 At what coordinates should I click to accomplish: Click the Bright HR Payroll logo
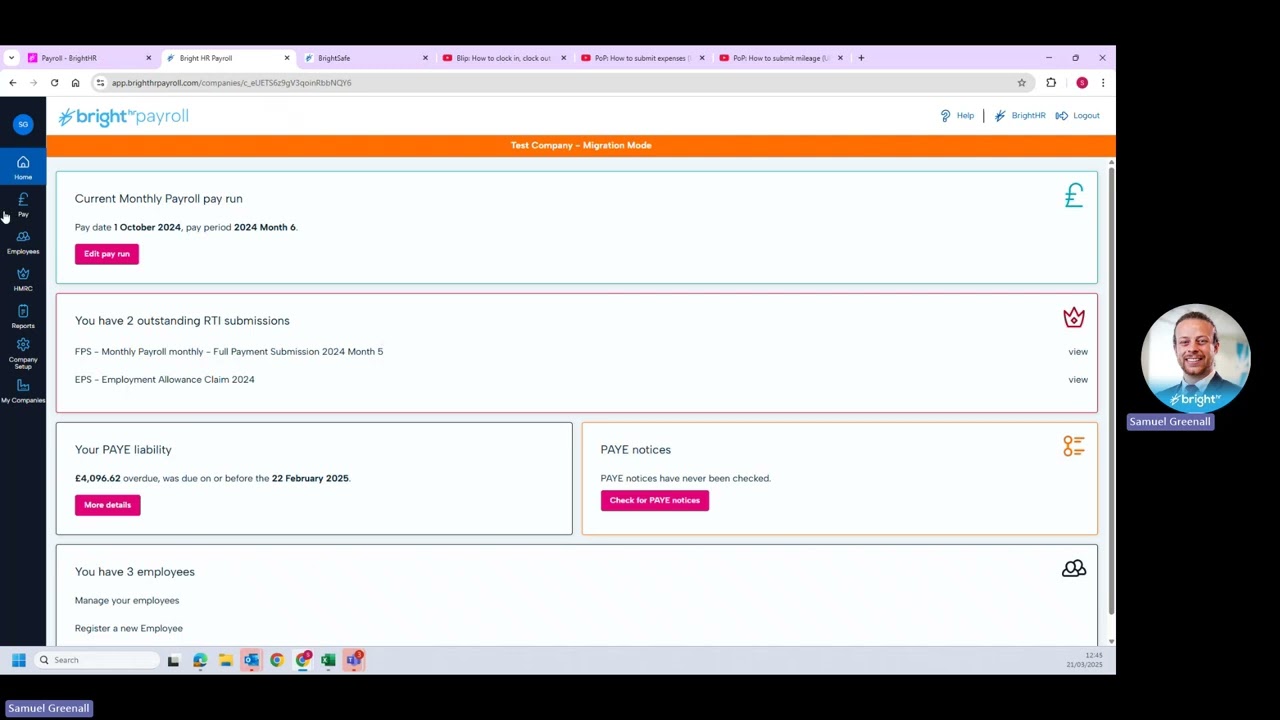(123, 117)
